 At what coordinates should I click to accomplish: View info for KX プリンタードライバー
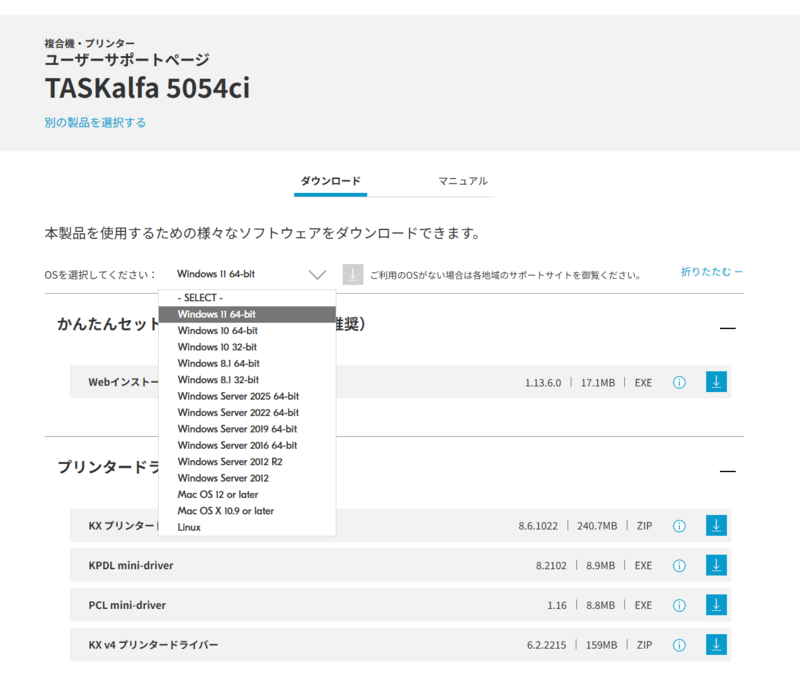[679, 525]
